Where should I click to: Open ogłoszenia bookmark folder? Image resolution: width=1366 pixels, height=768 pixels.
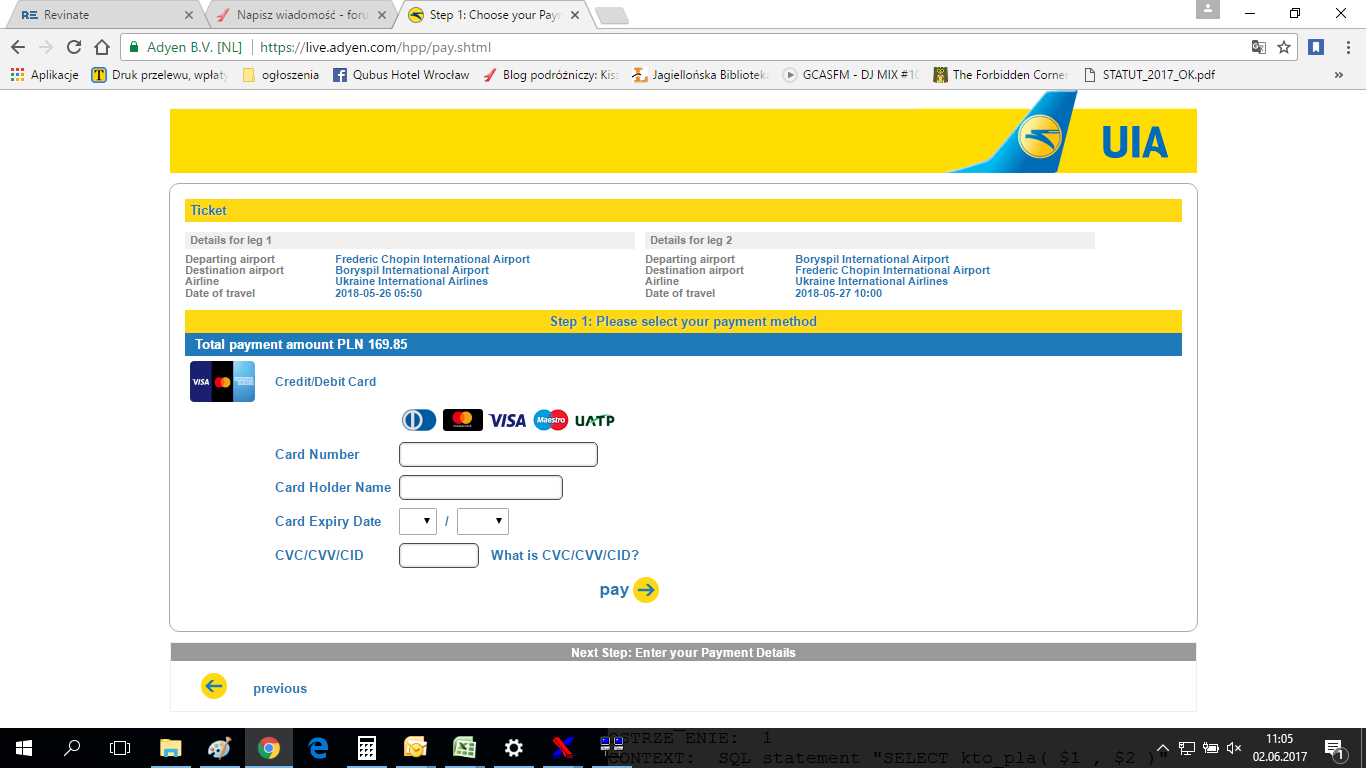point(280,74)
